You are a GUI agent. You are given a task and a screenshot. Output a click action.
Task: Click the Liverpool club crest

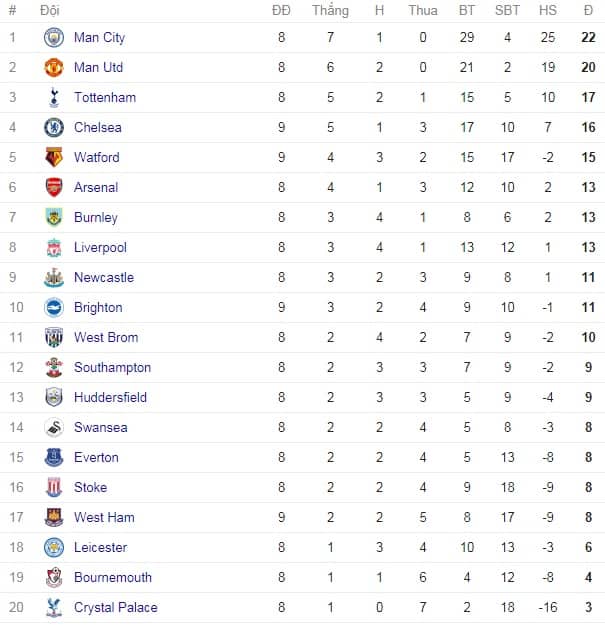pos(54,247)
